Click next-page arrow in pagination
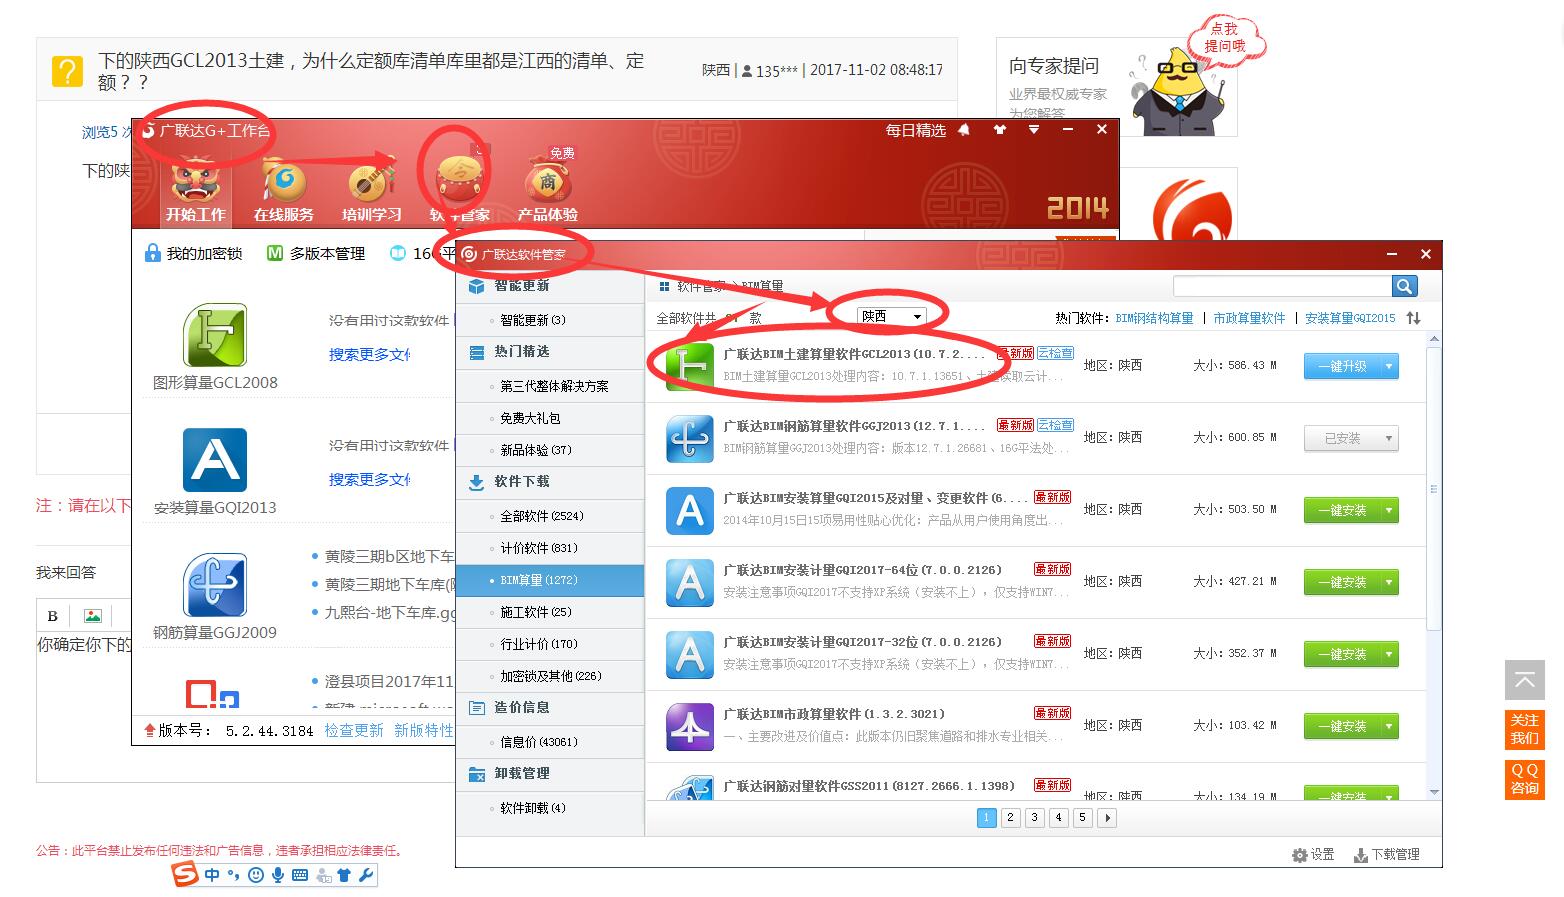Viewport: 1564px width, 897px height. click(1107, 817)
